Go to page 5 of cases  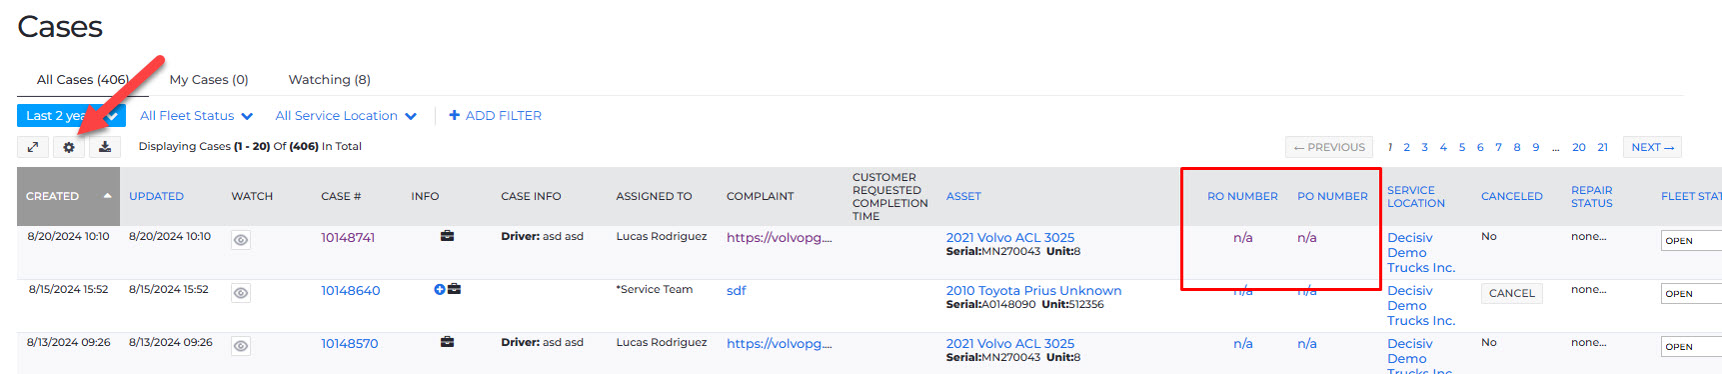point(1462,147)
